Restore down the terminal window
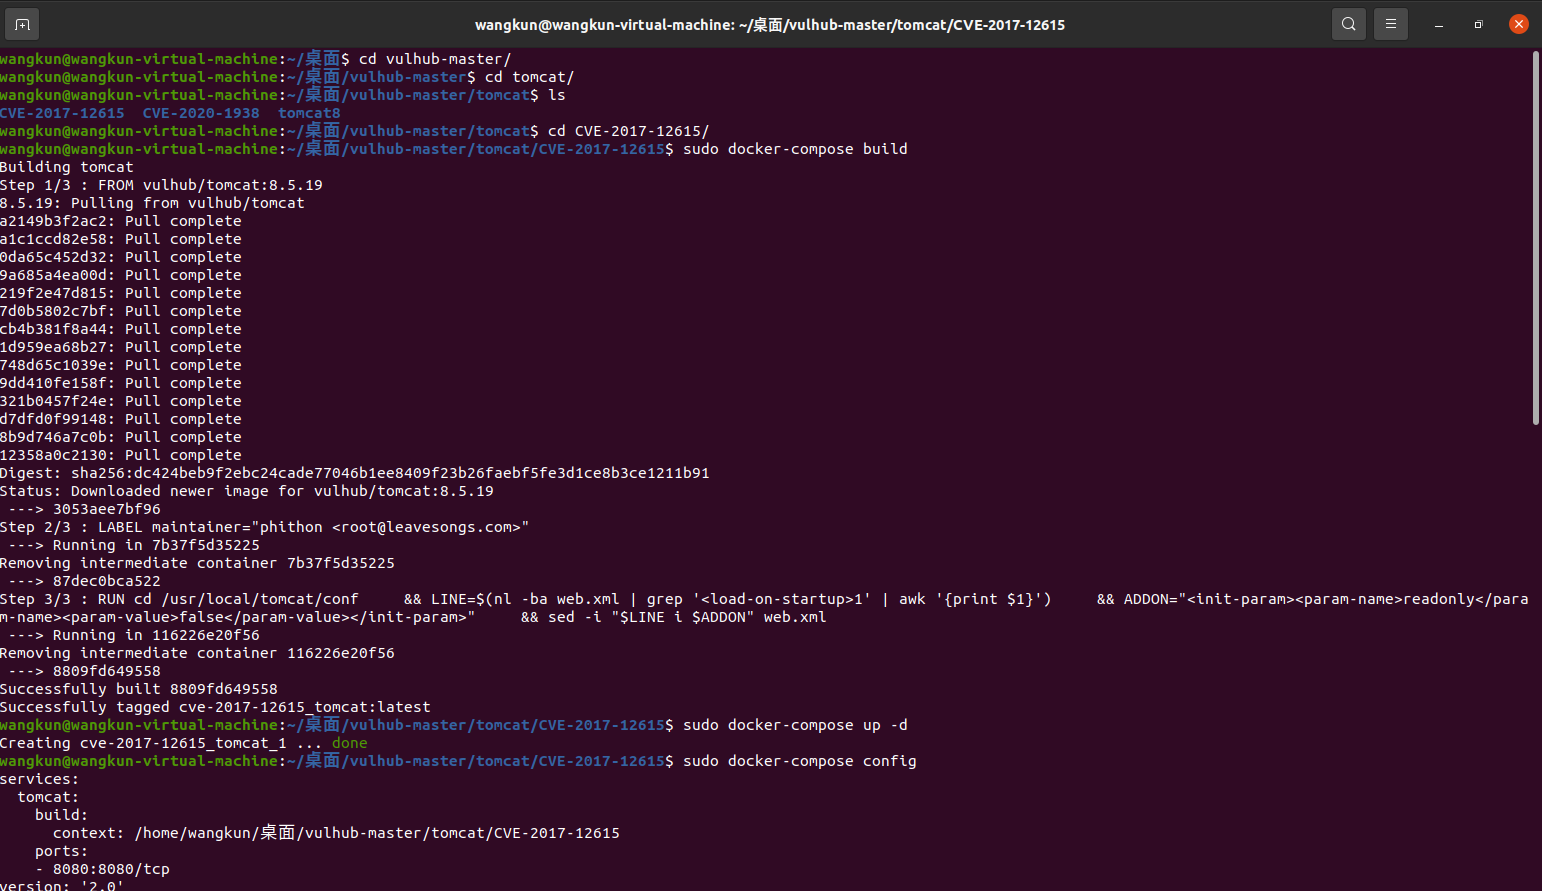Image resolution: width=1542 pixels, height=891 pixels. pyautogui.click(x=1479, y=24)
